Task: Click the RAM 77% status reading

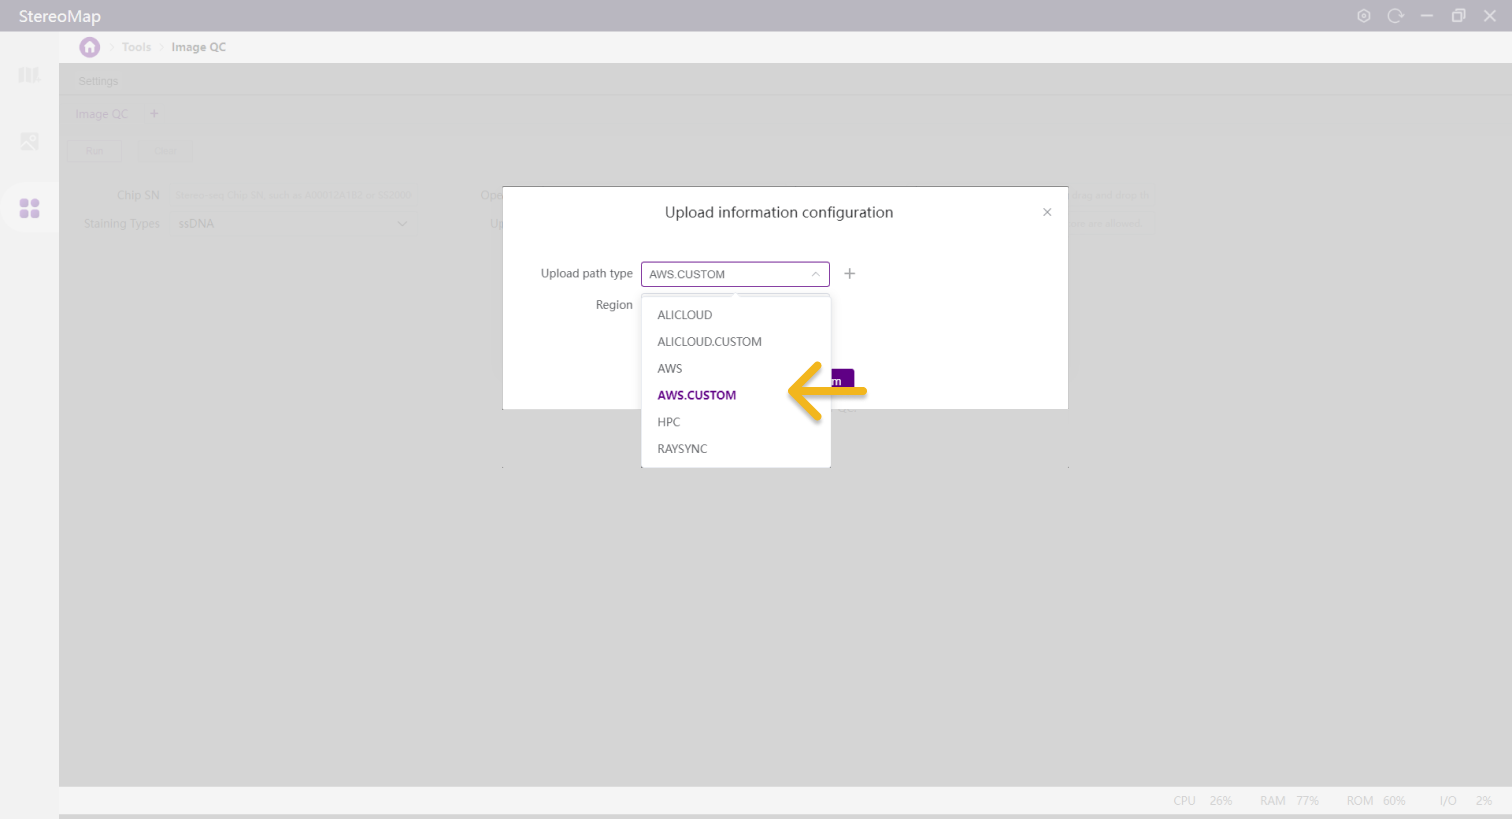Action: point(1290,801)
